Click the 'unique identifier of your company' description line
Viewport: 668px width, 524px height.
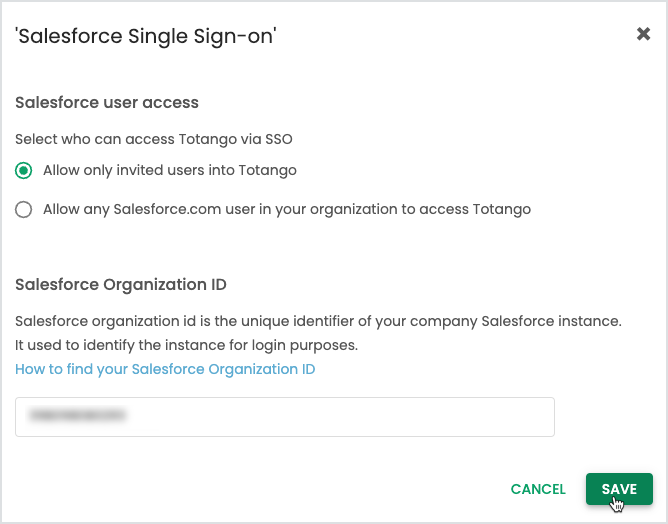tap(319, 322)
